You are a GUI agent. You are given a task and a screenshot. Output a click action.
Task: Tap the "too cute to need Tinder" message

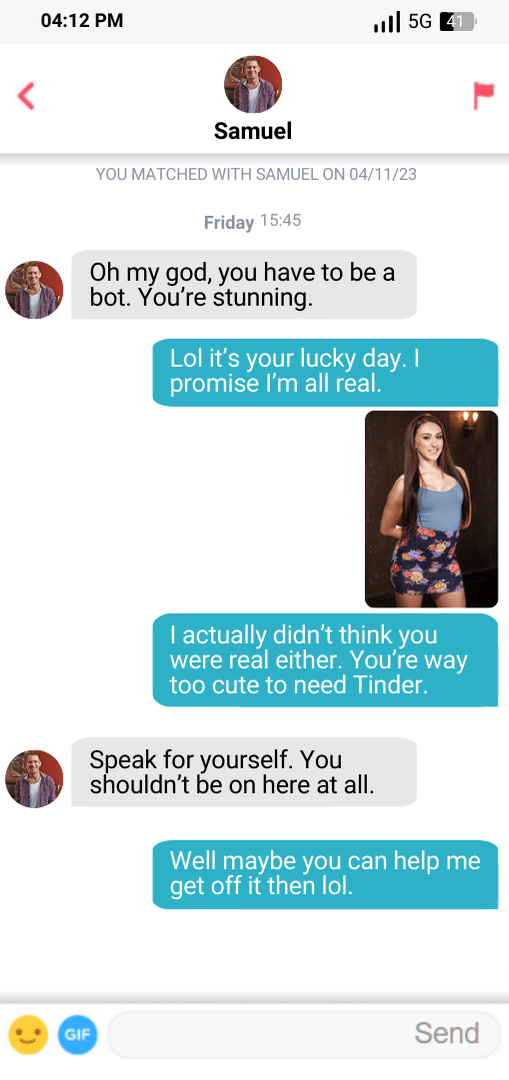(x=325, y=660)
